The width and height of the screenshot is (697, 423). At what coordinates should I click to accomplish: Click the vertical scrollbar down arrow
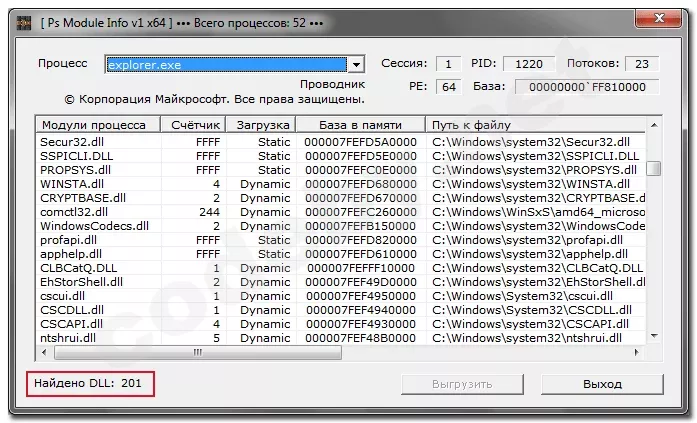click(x=654, y=336)
